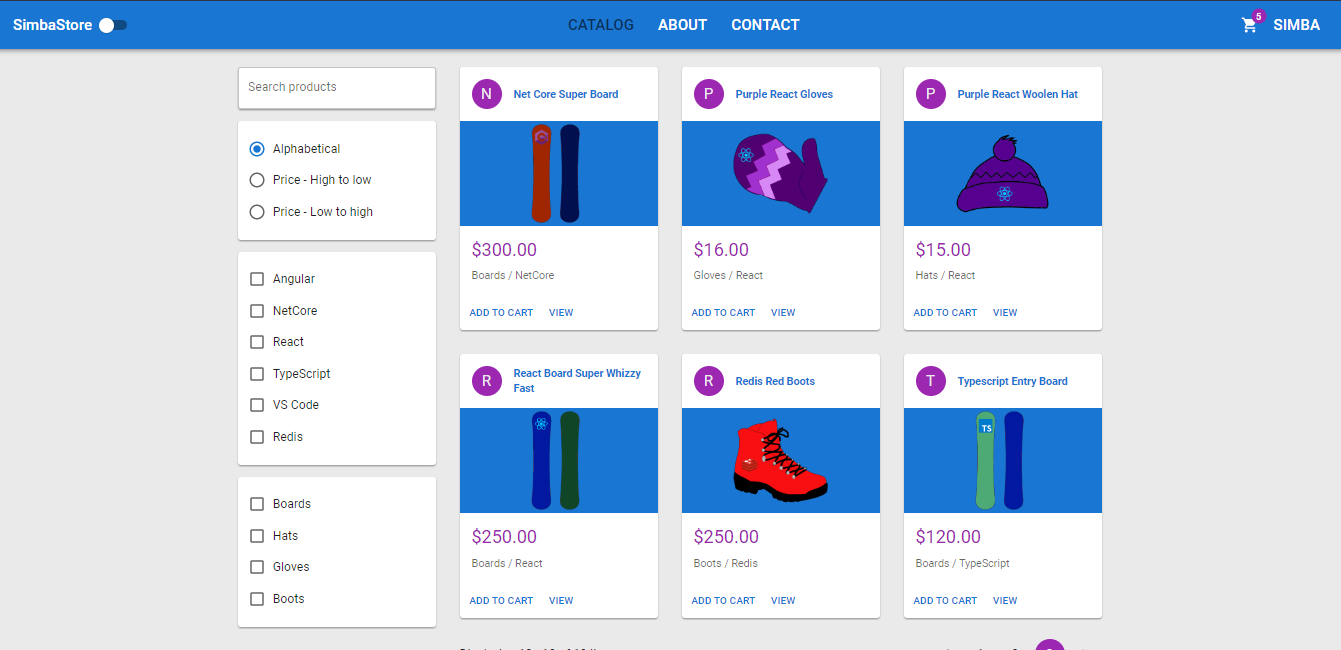Image resolution: width=1341 pixels, height=650 pixels.
Task: Select the Price - Low to high sorting option
Action: [257, 212]
